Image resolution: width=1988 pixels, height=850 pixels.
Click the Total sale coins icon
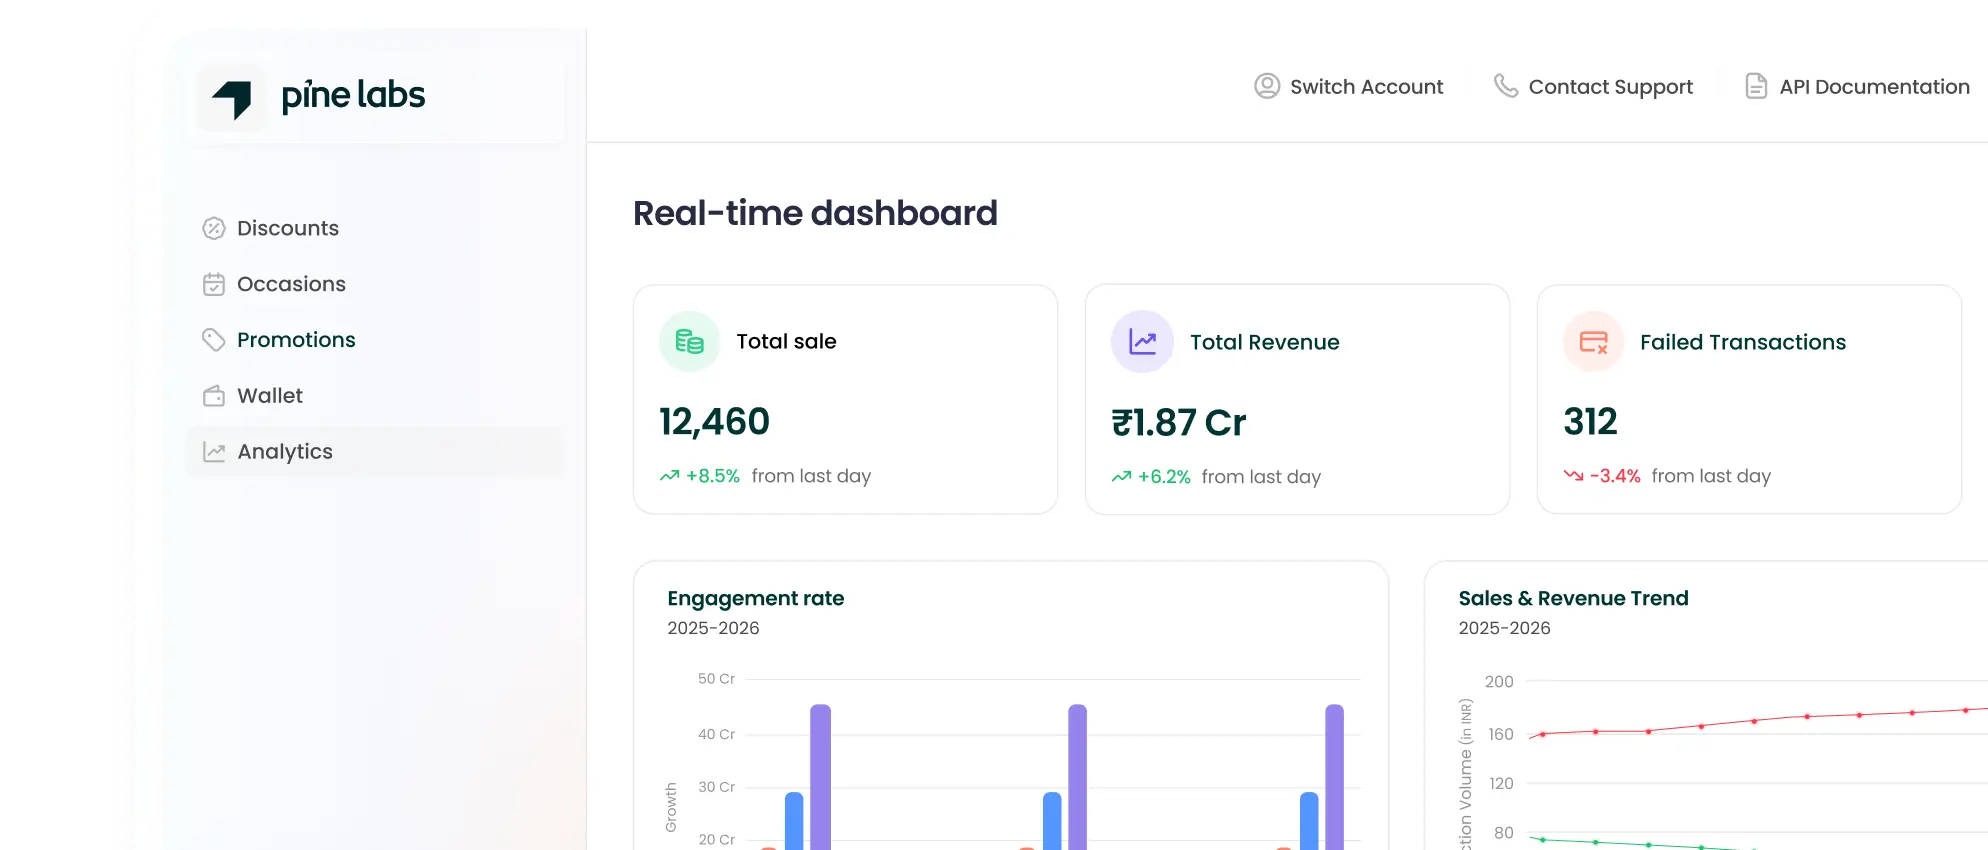(690, 341)
